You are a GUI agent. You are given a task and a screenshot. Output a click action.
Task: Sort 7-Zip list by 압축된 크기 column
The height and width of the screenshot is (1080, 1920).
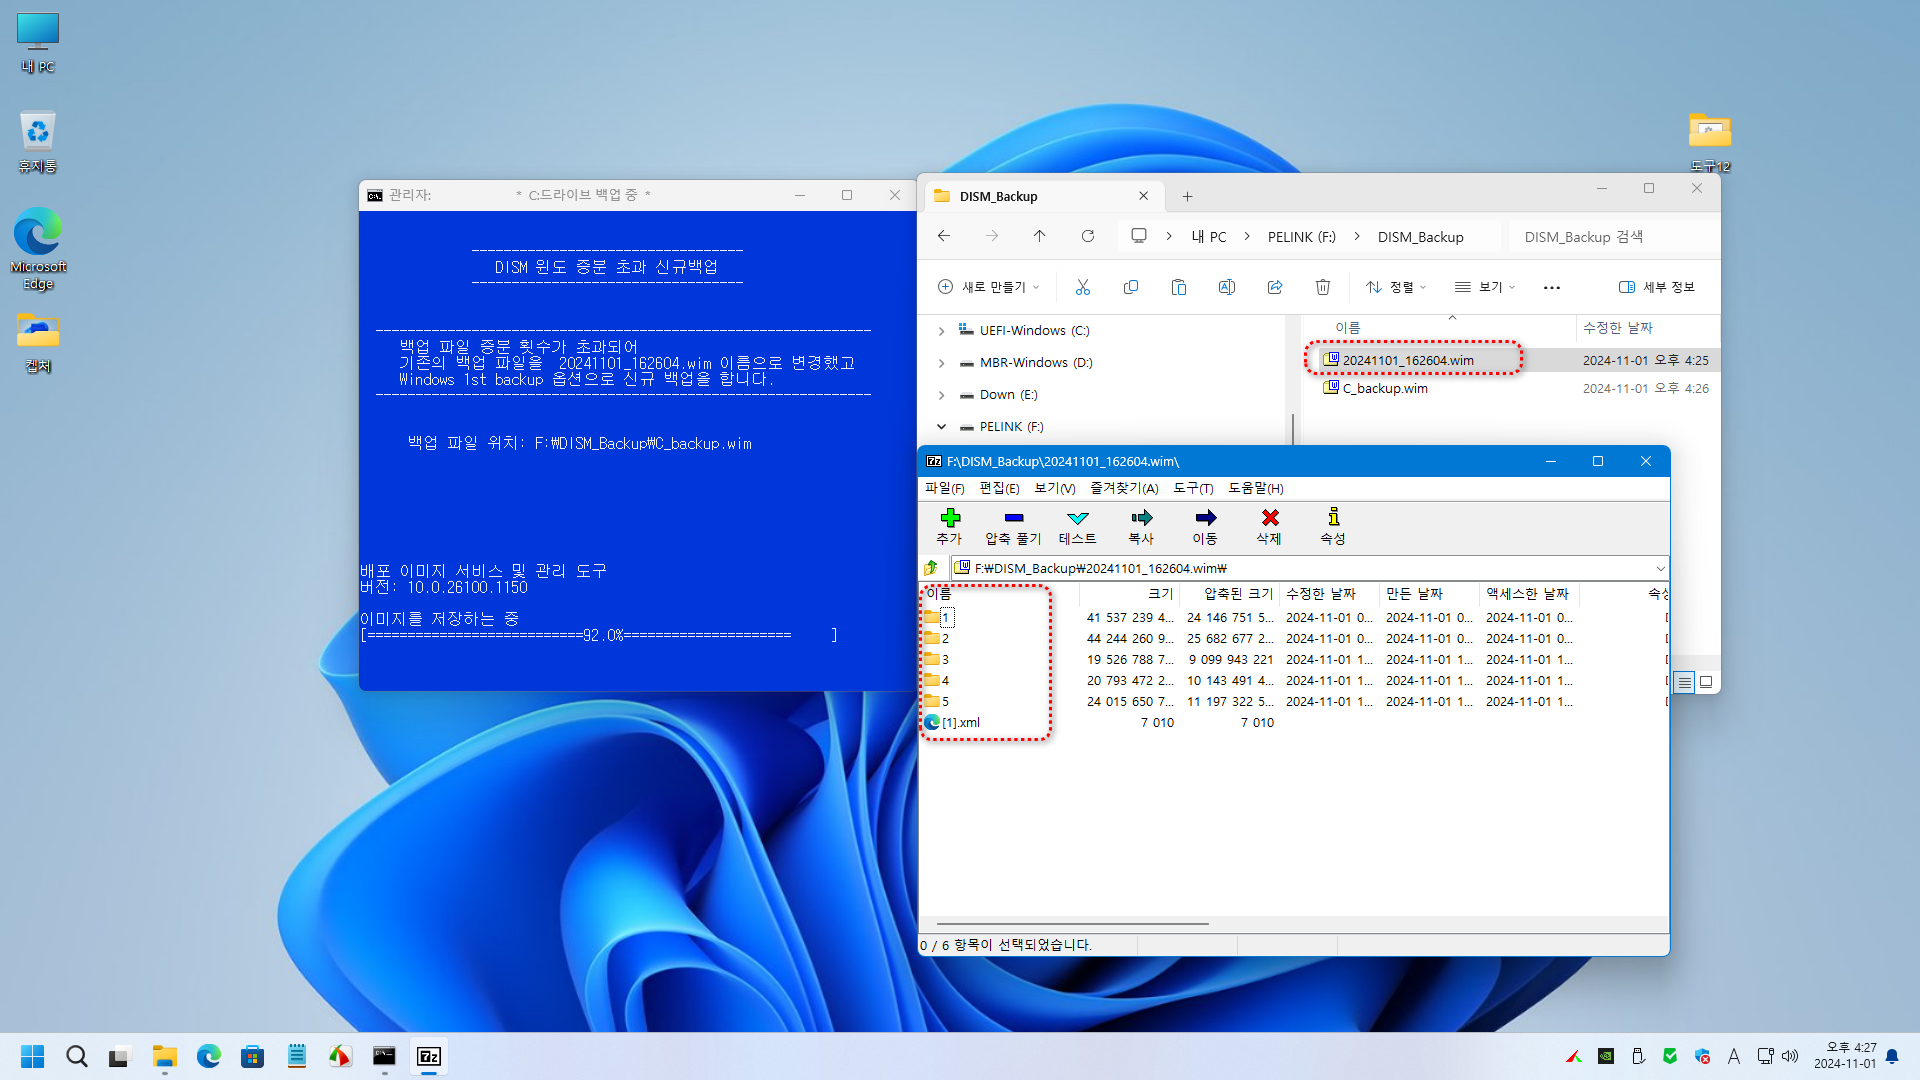(x=1229, y=594)
